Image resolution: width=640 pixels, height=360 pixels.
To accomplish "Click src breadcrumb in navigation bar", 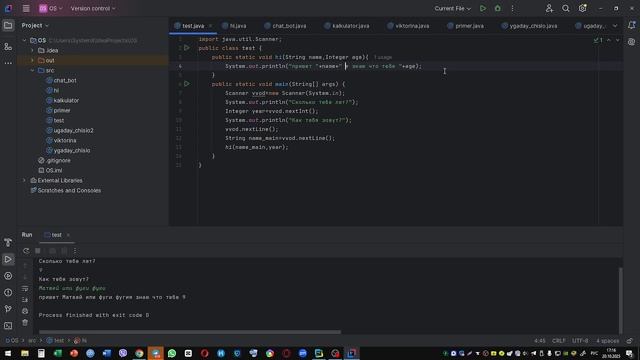I will point(32,340).
